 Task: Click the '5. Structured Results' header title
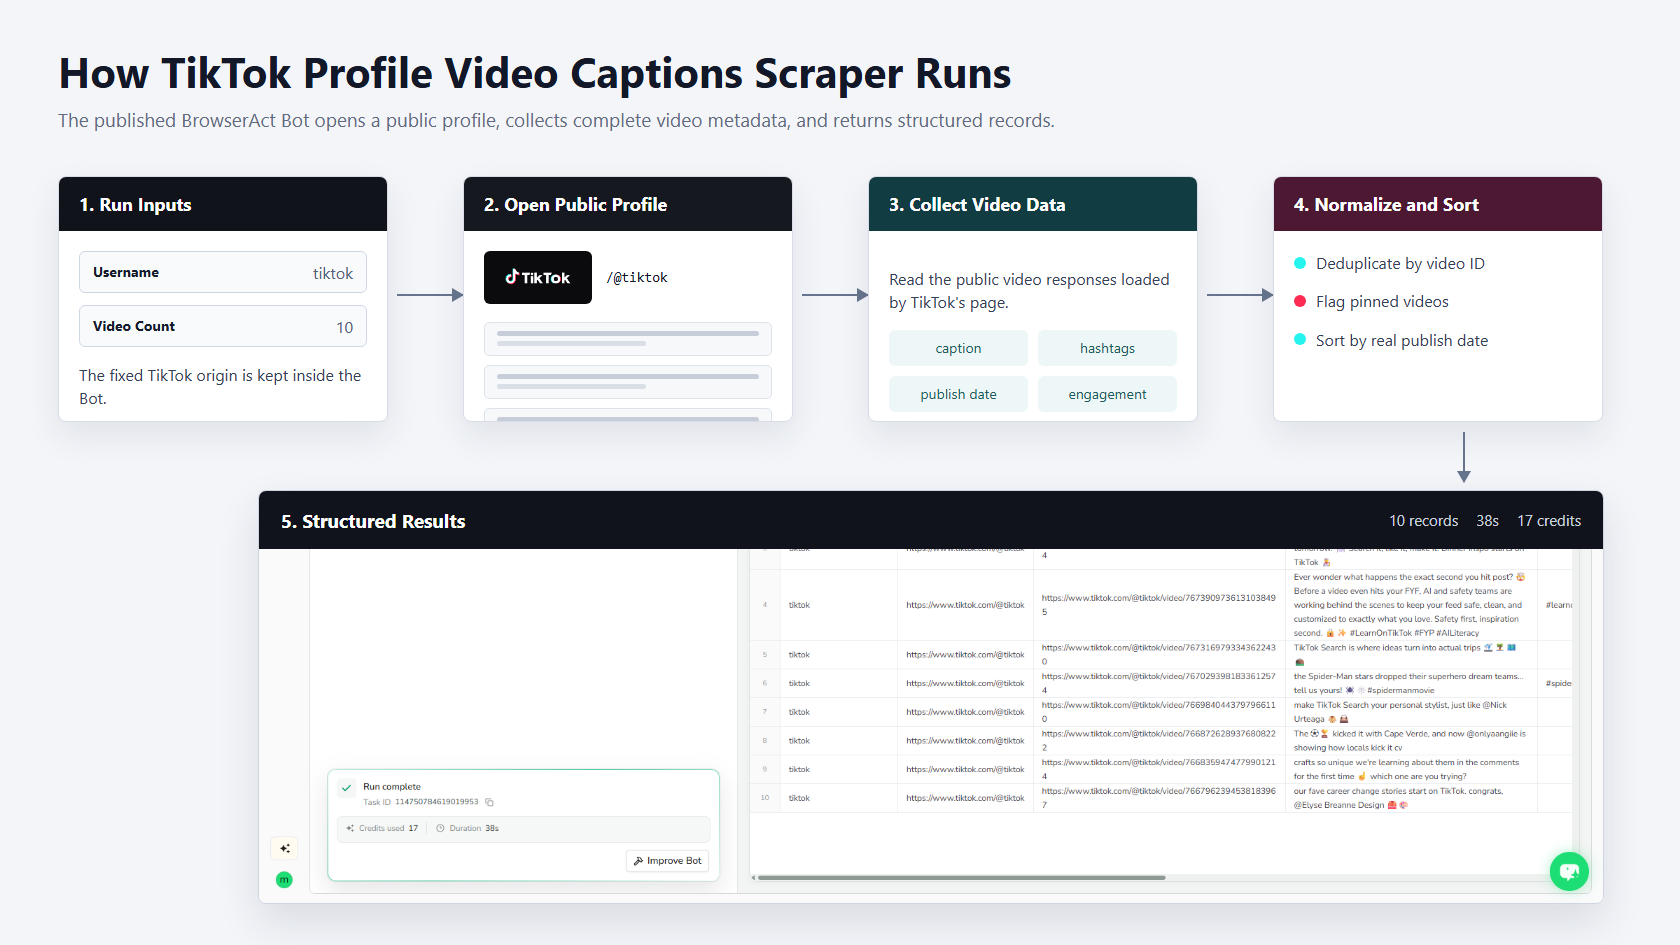click(x=373, y=521)
